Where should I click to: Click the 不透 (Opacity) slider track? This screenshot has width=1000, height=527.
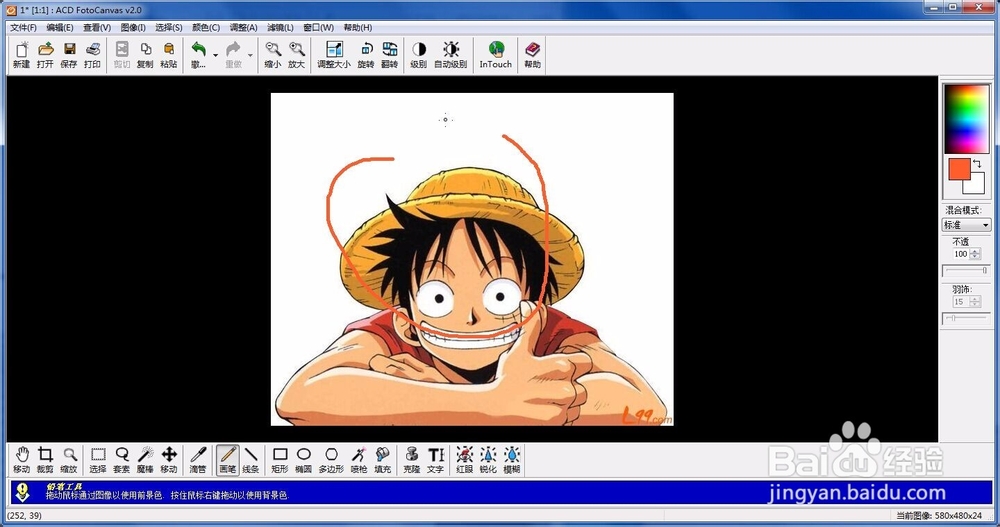pyautogui.click(x=966, y=271)
